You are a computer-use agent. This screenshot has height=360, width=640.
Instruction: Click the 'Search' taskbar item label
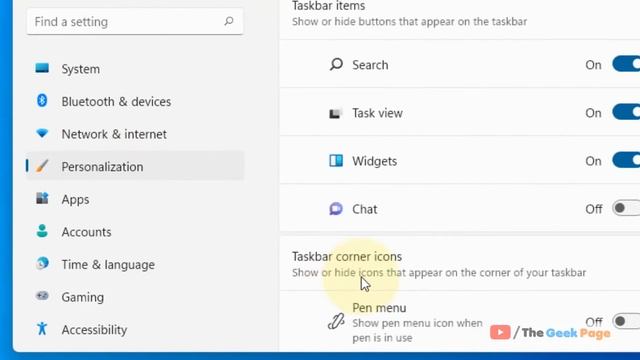coord(370,65)
